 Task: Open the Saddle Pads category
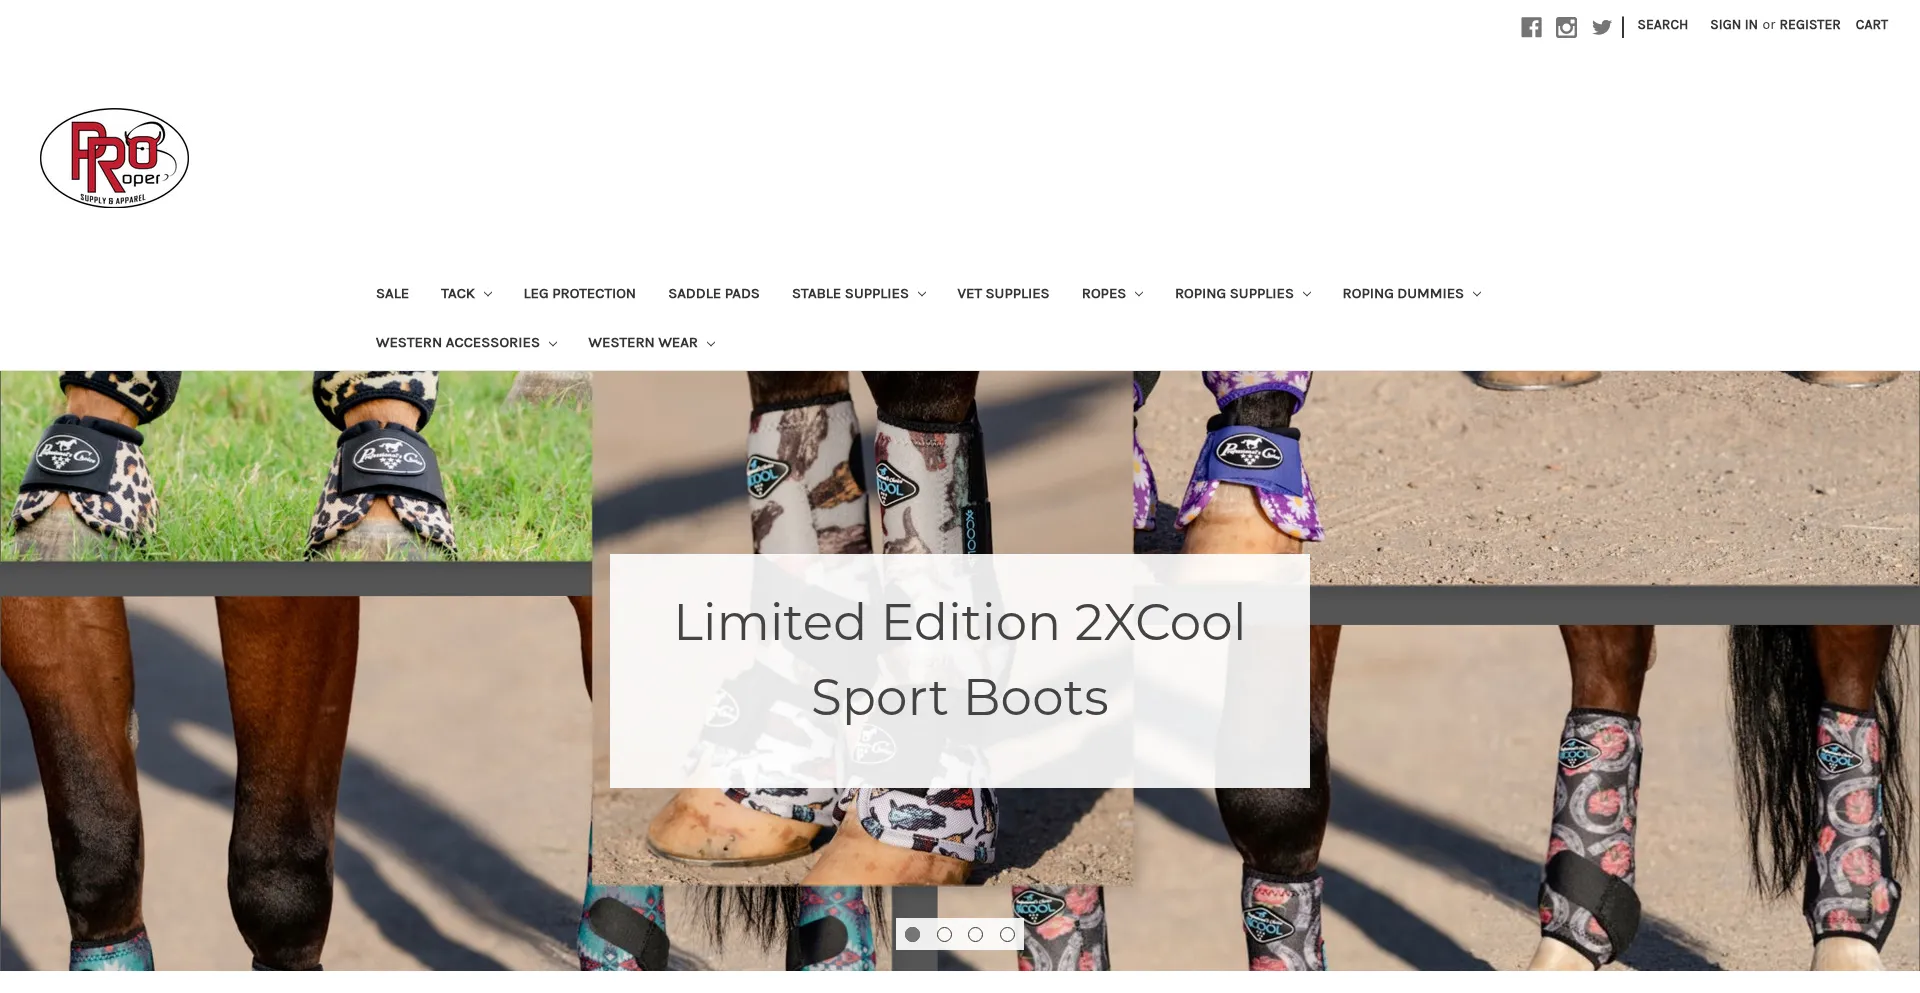coord(713,293)
